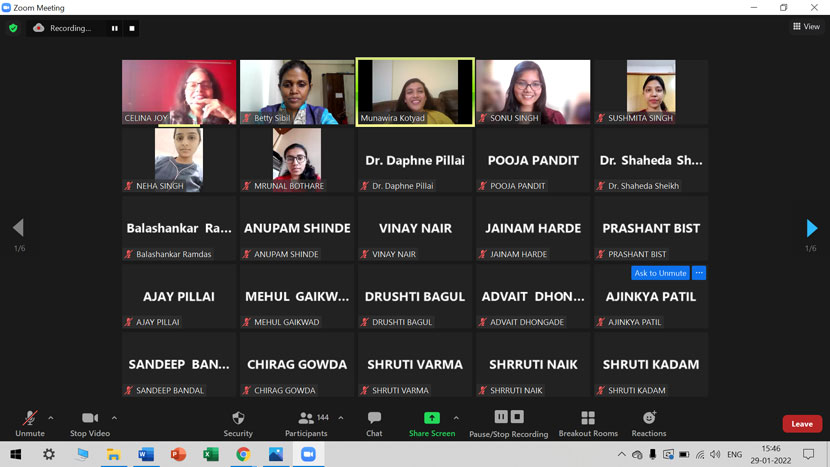Click Zoom icon in taskbar
Screen dimensions: 830x467
coord(308,454)
